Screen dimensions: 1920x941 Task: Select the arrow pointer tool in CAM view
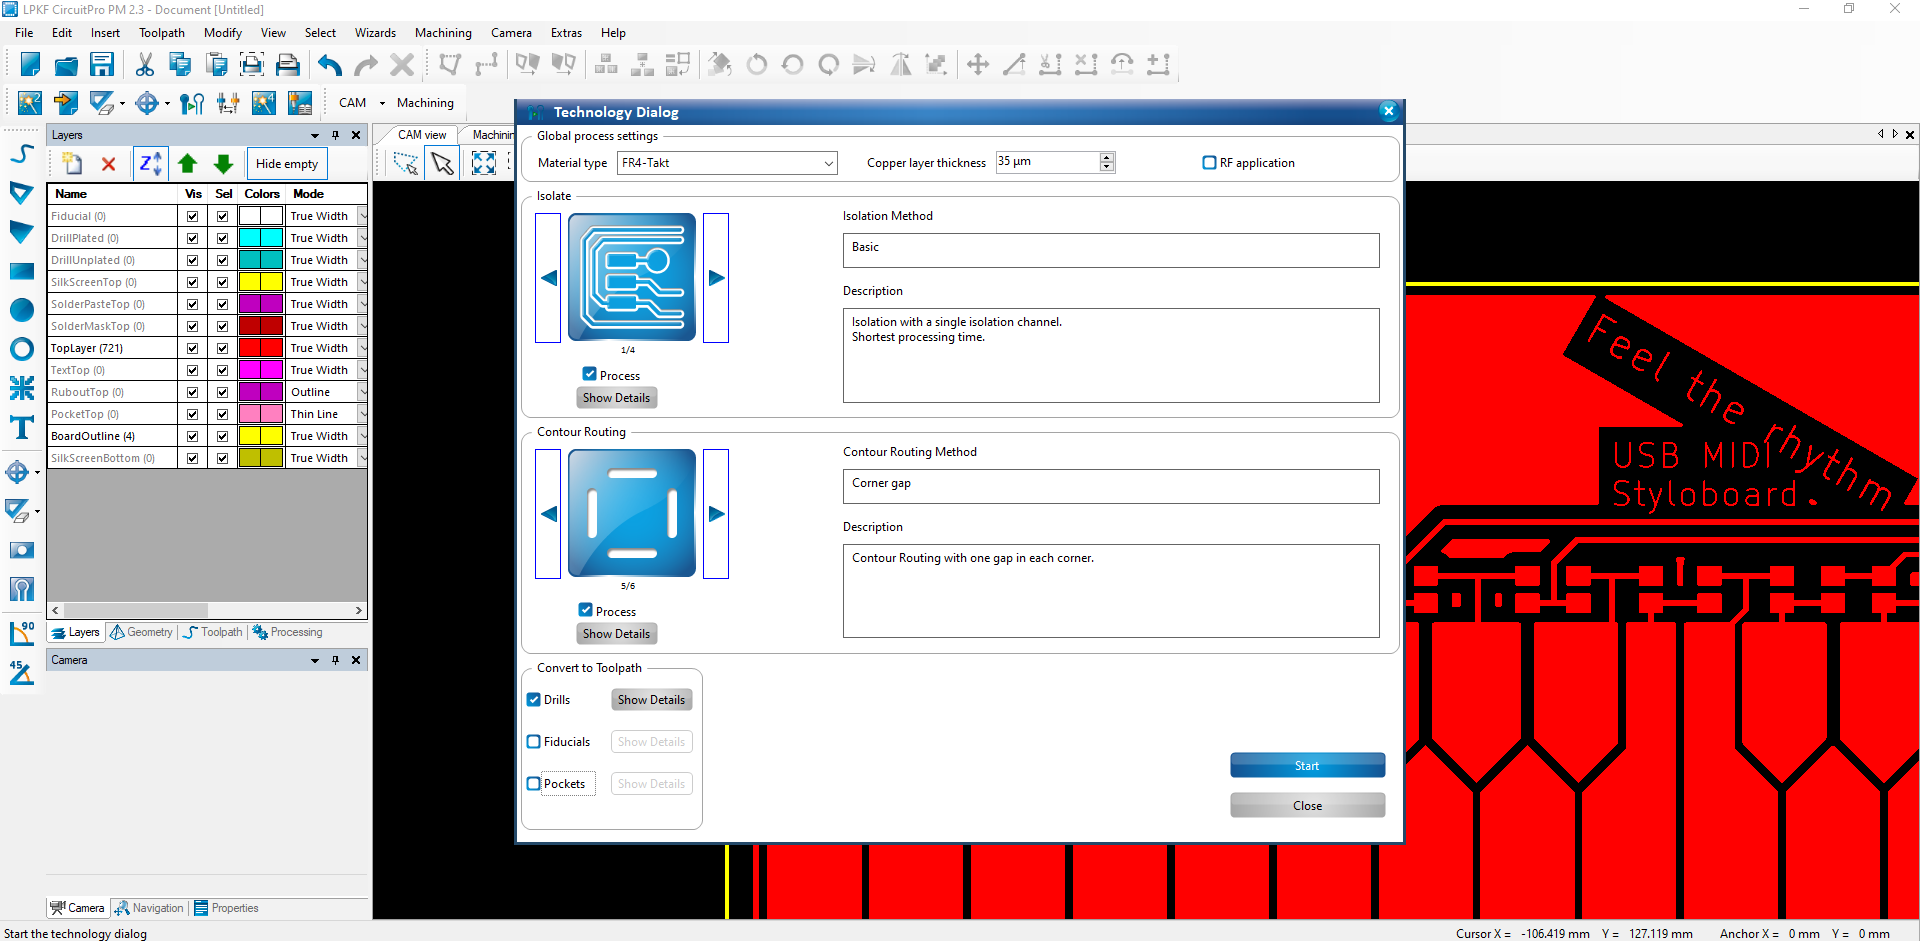[442, 163]
